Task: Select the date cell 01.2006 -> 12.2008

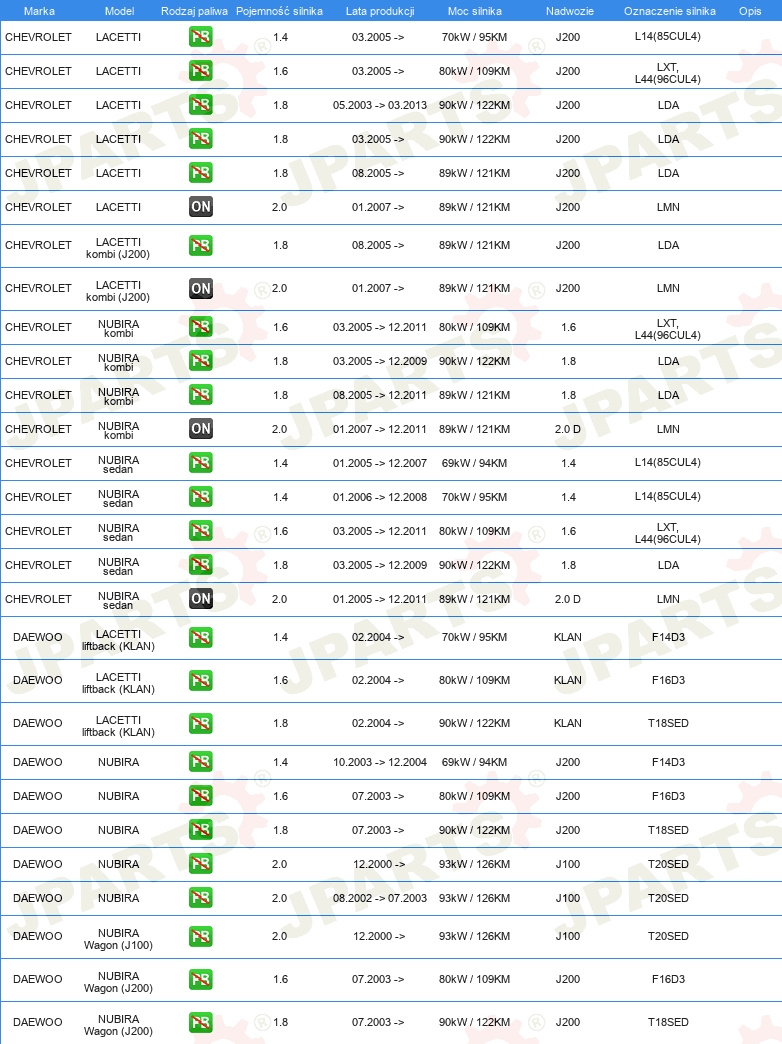Action: pos(380,497)
